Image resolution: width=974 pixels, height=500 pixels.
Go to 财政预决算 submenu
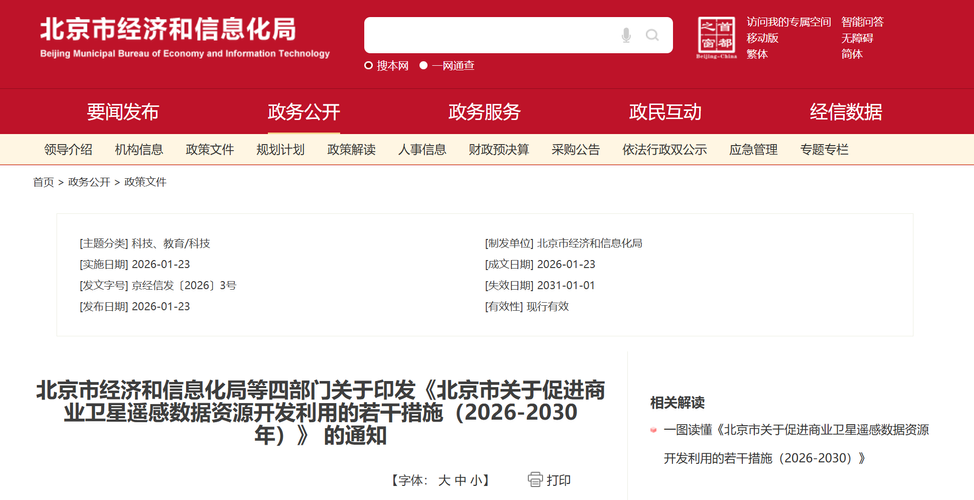(499, 150)
